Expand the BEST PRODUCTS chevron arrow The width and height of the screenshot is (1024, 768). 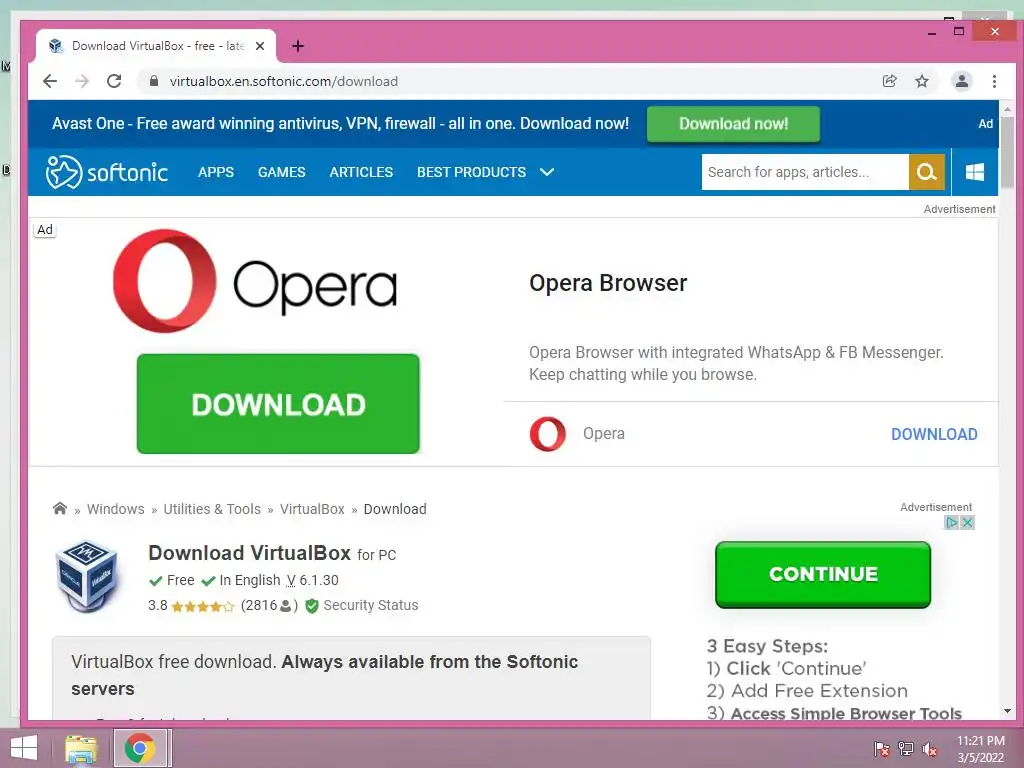click(x=547, y=172)
